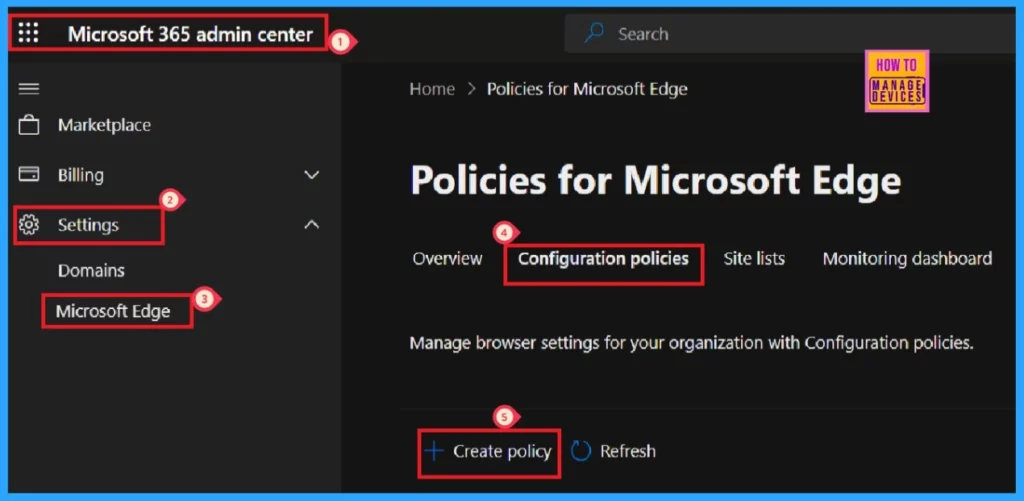The height and width of the screenshot is (501, 1024).
Task: Select the Configuration policies tab
Action: [x=603, y=259]
